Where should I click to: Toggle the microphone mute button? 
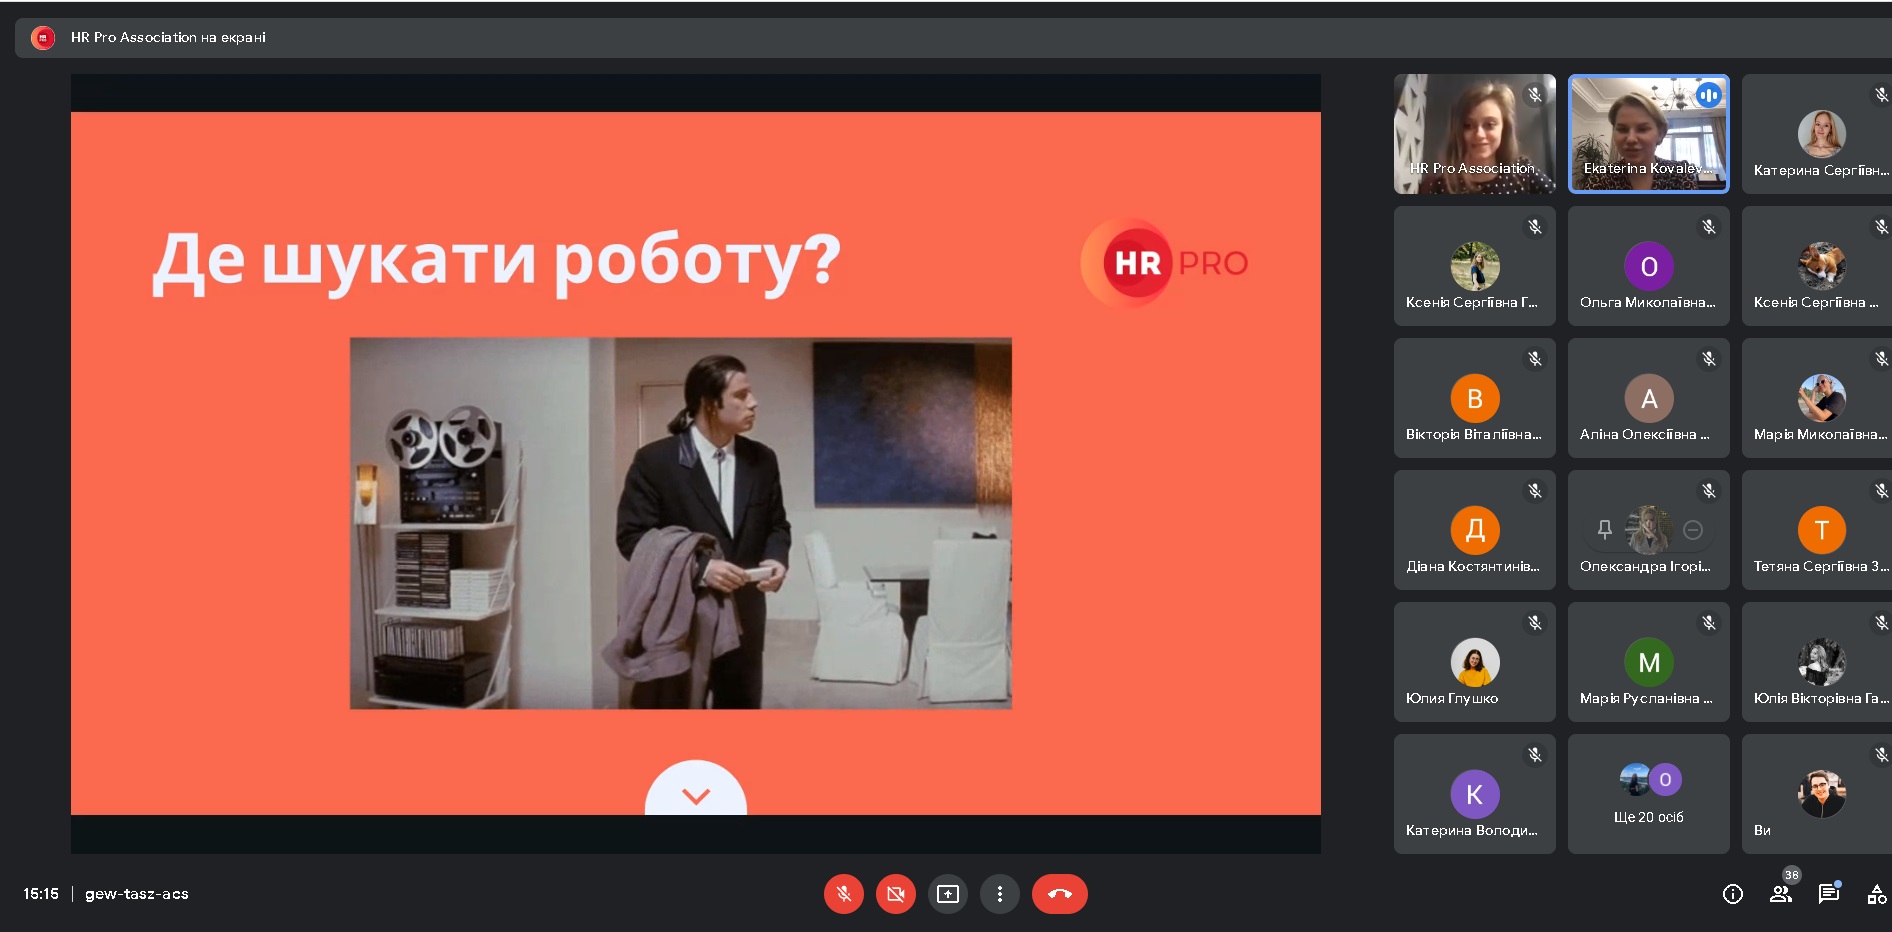coord(843,894)
